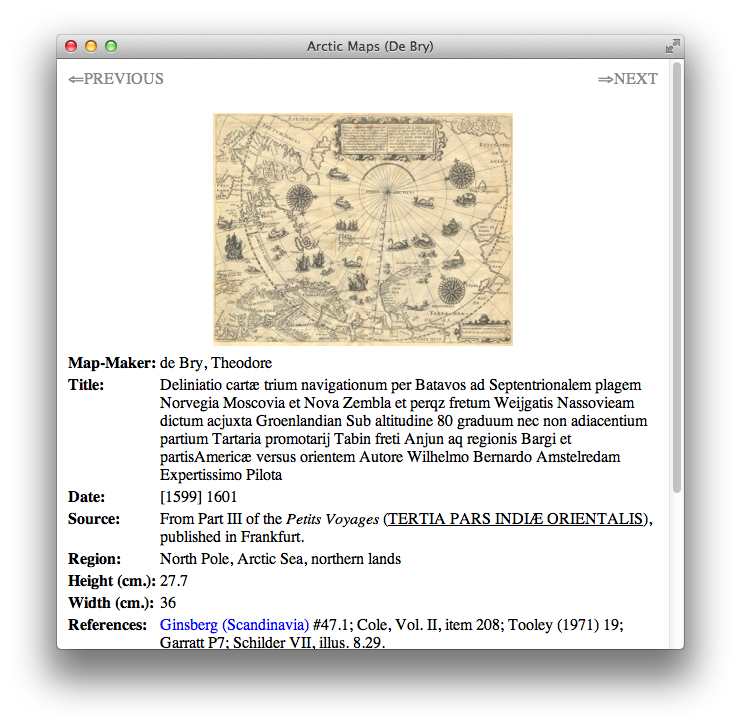The image size is (741, 728).
Task: Click the PREVIOUS navigation link
Action: [115, 79]
